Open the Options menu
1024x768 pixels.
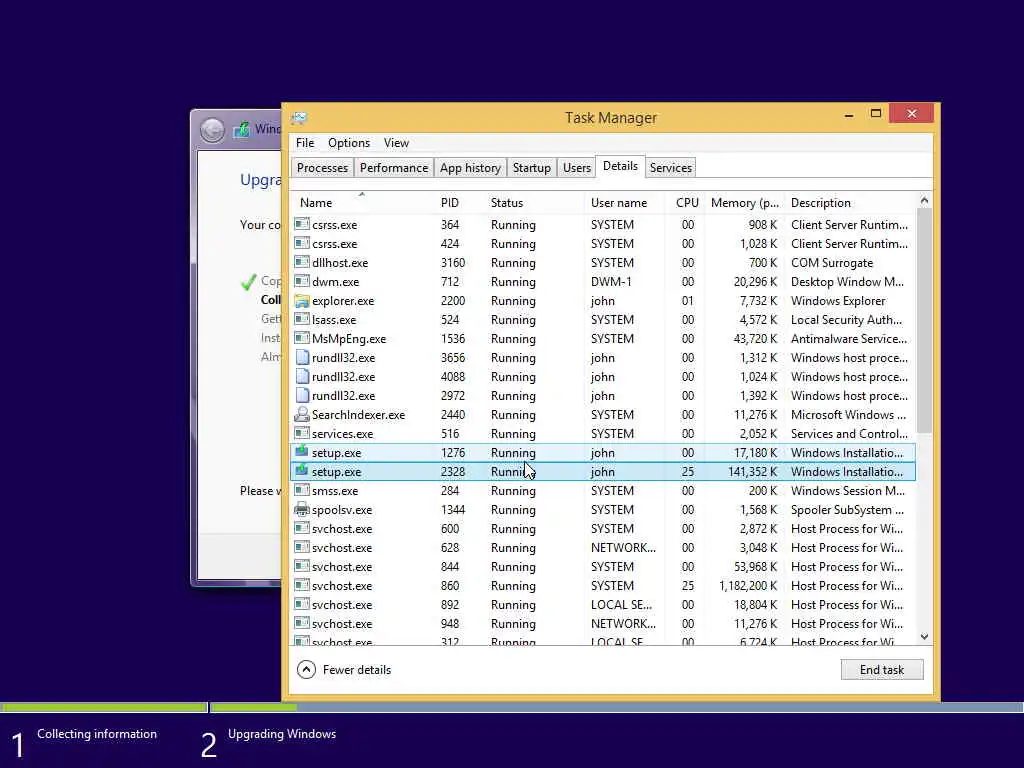click(x=349, y=143)
